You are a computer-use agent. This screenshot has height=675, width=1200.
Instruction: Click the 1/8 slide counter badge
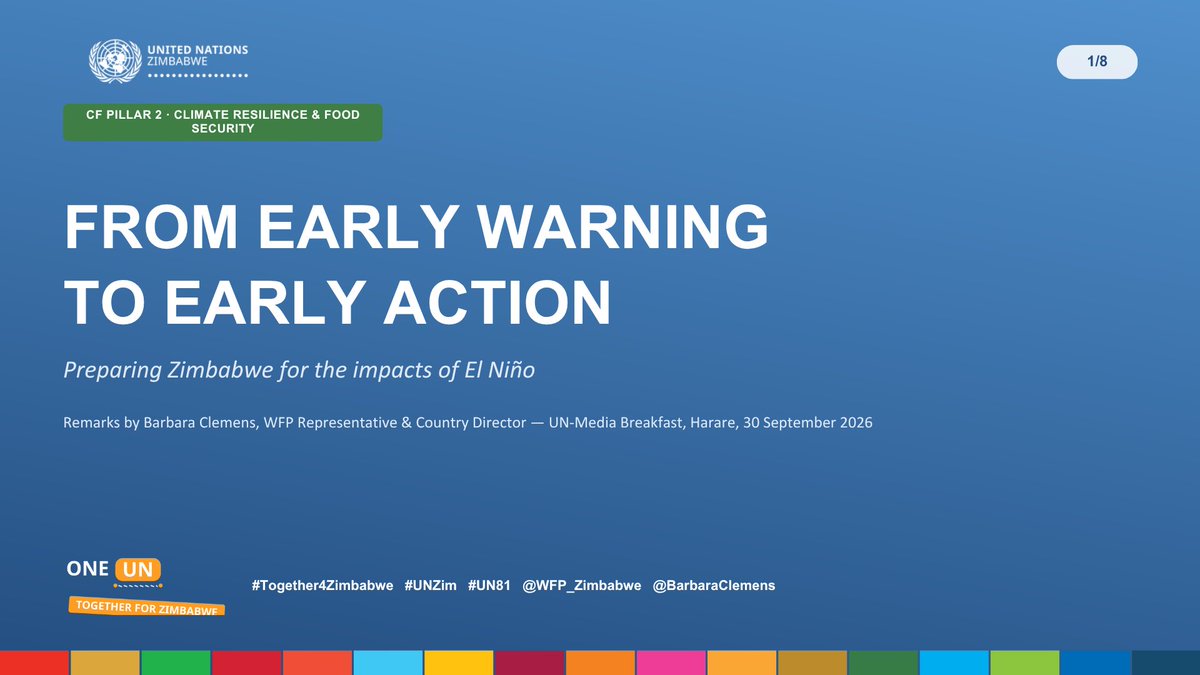coord(1097,62)
